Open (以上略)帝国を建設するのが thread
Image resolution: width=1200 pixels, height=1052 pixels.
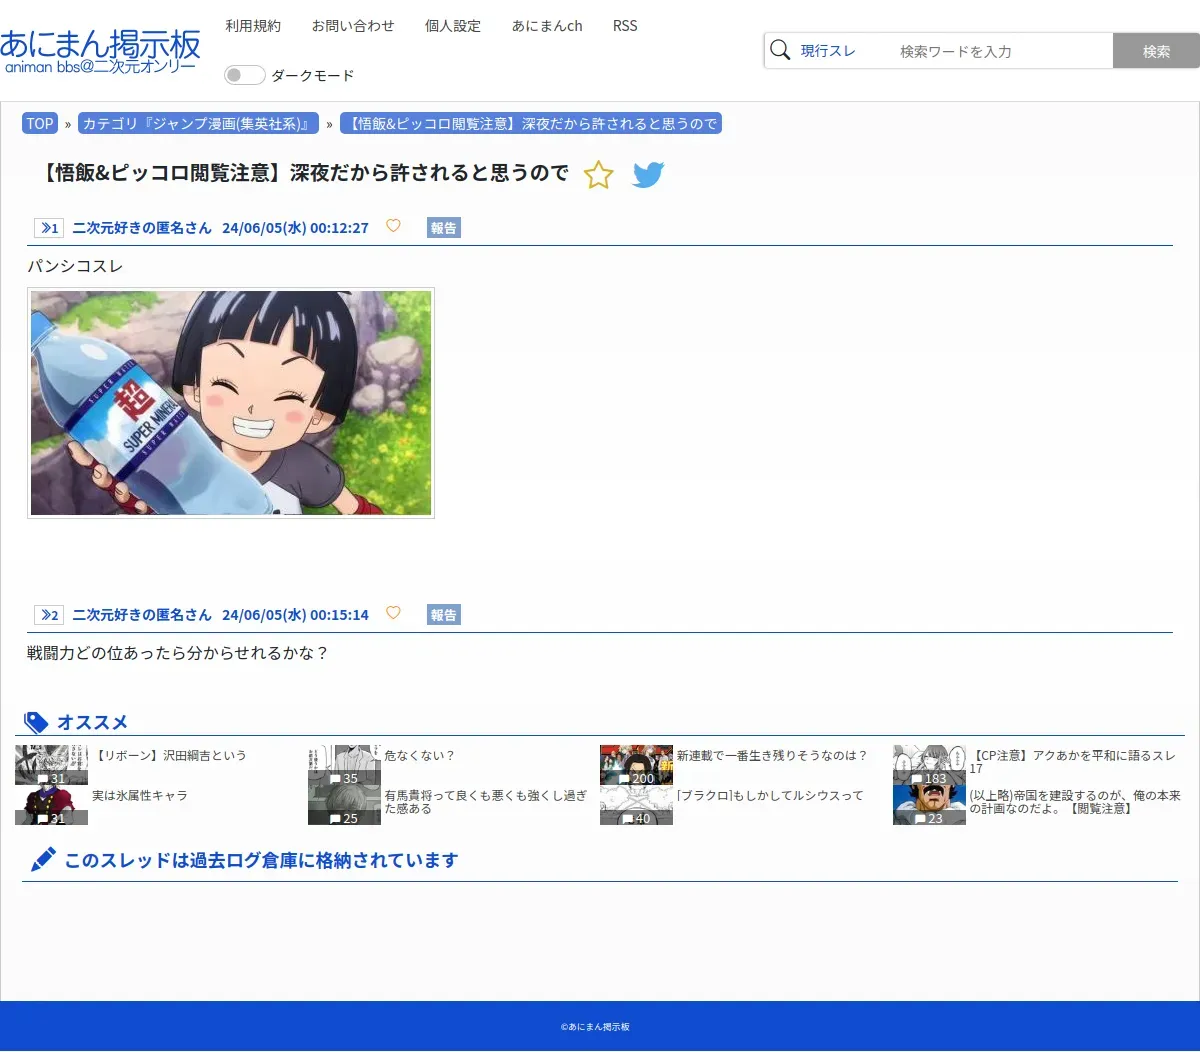[1075, 802]
